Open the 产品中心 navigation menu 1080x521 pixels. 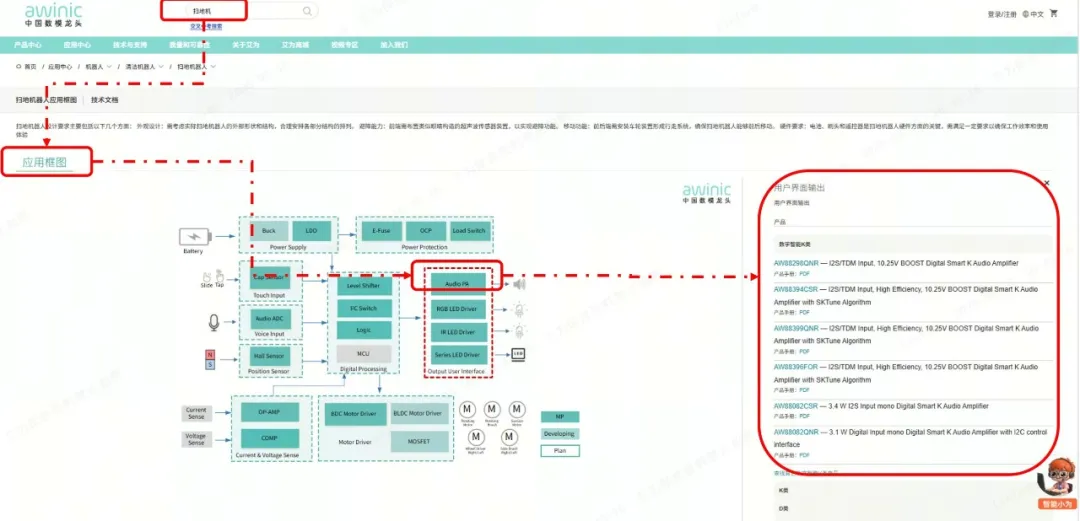[27, 45]
